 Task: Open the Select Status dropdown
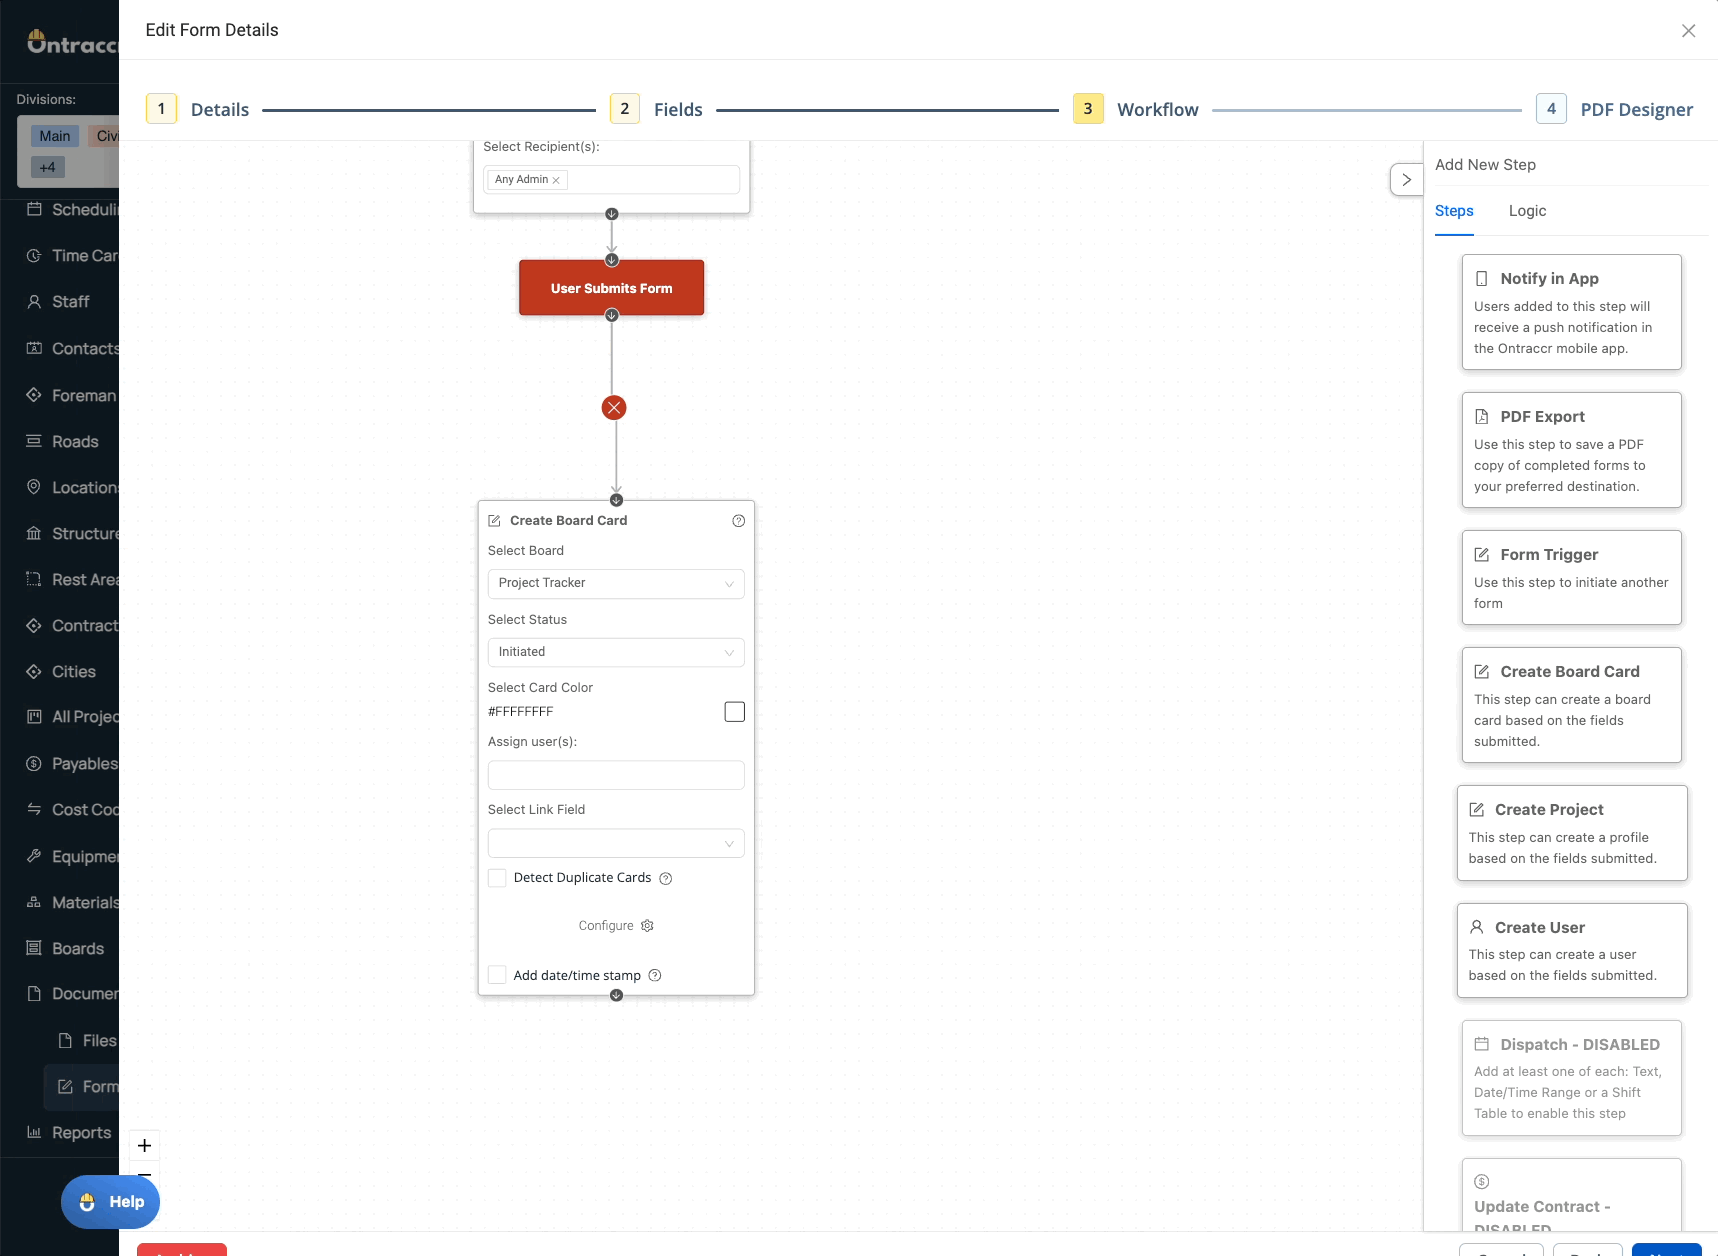[616, 653]
